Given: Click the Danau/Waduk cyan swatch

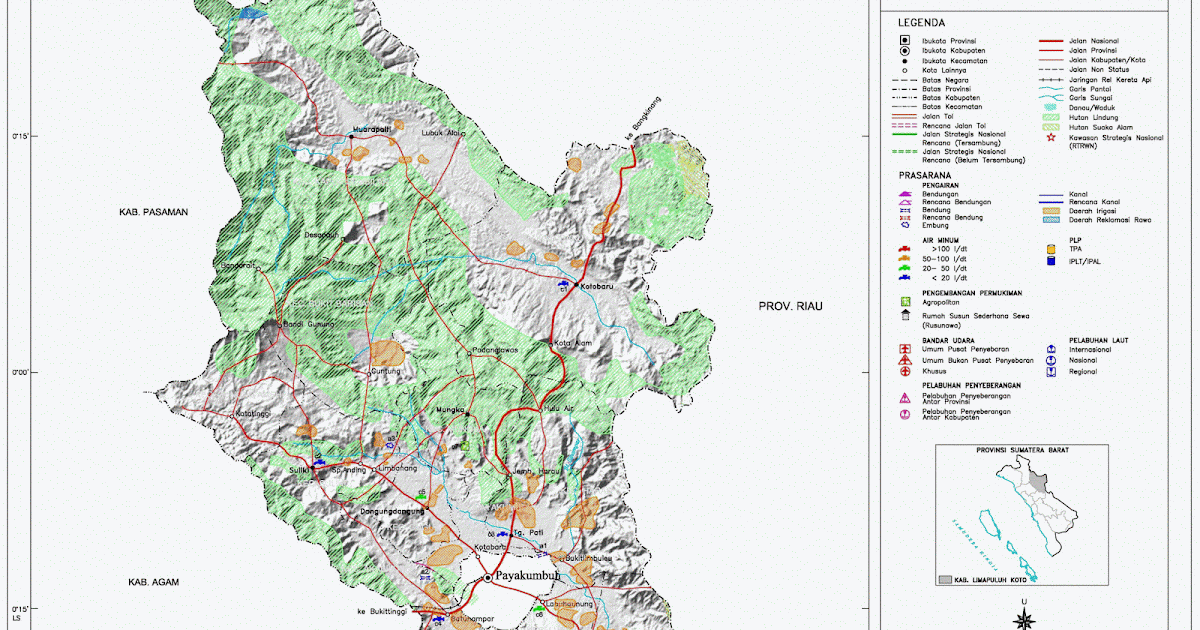Looking at the screenshot, I should [1051, 107].
